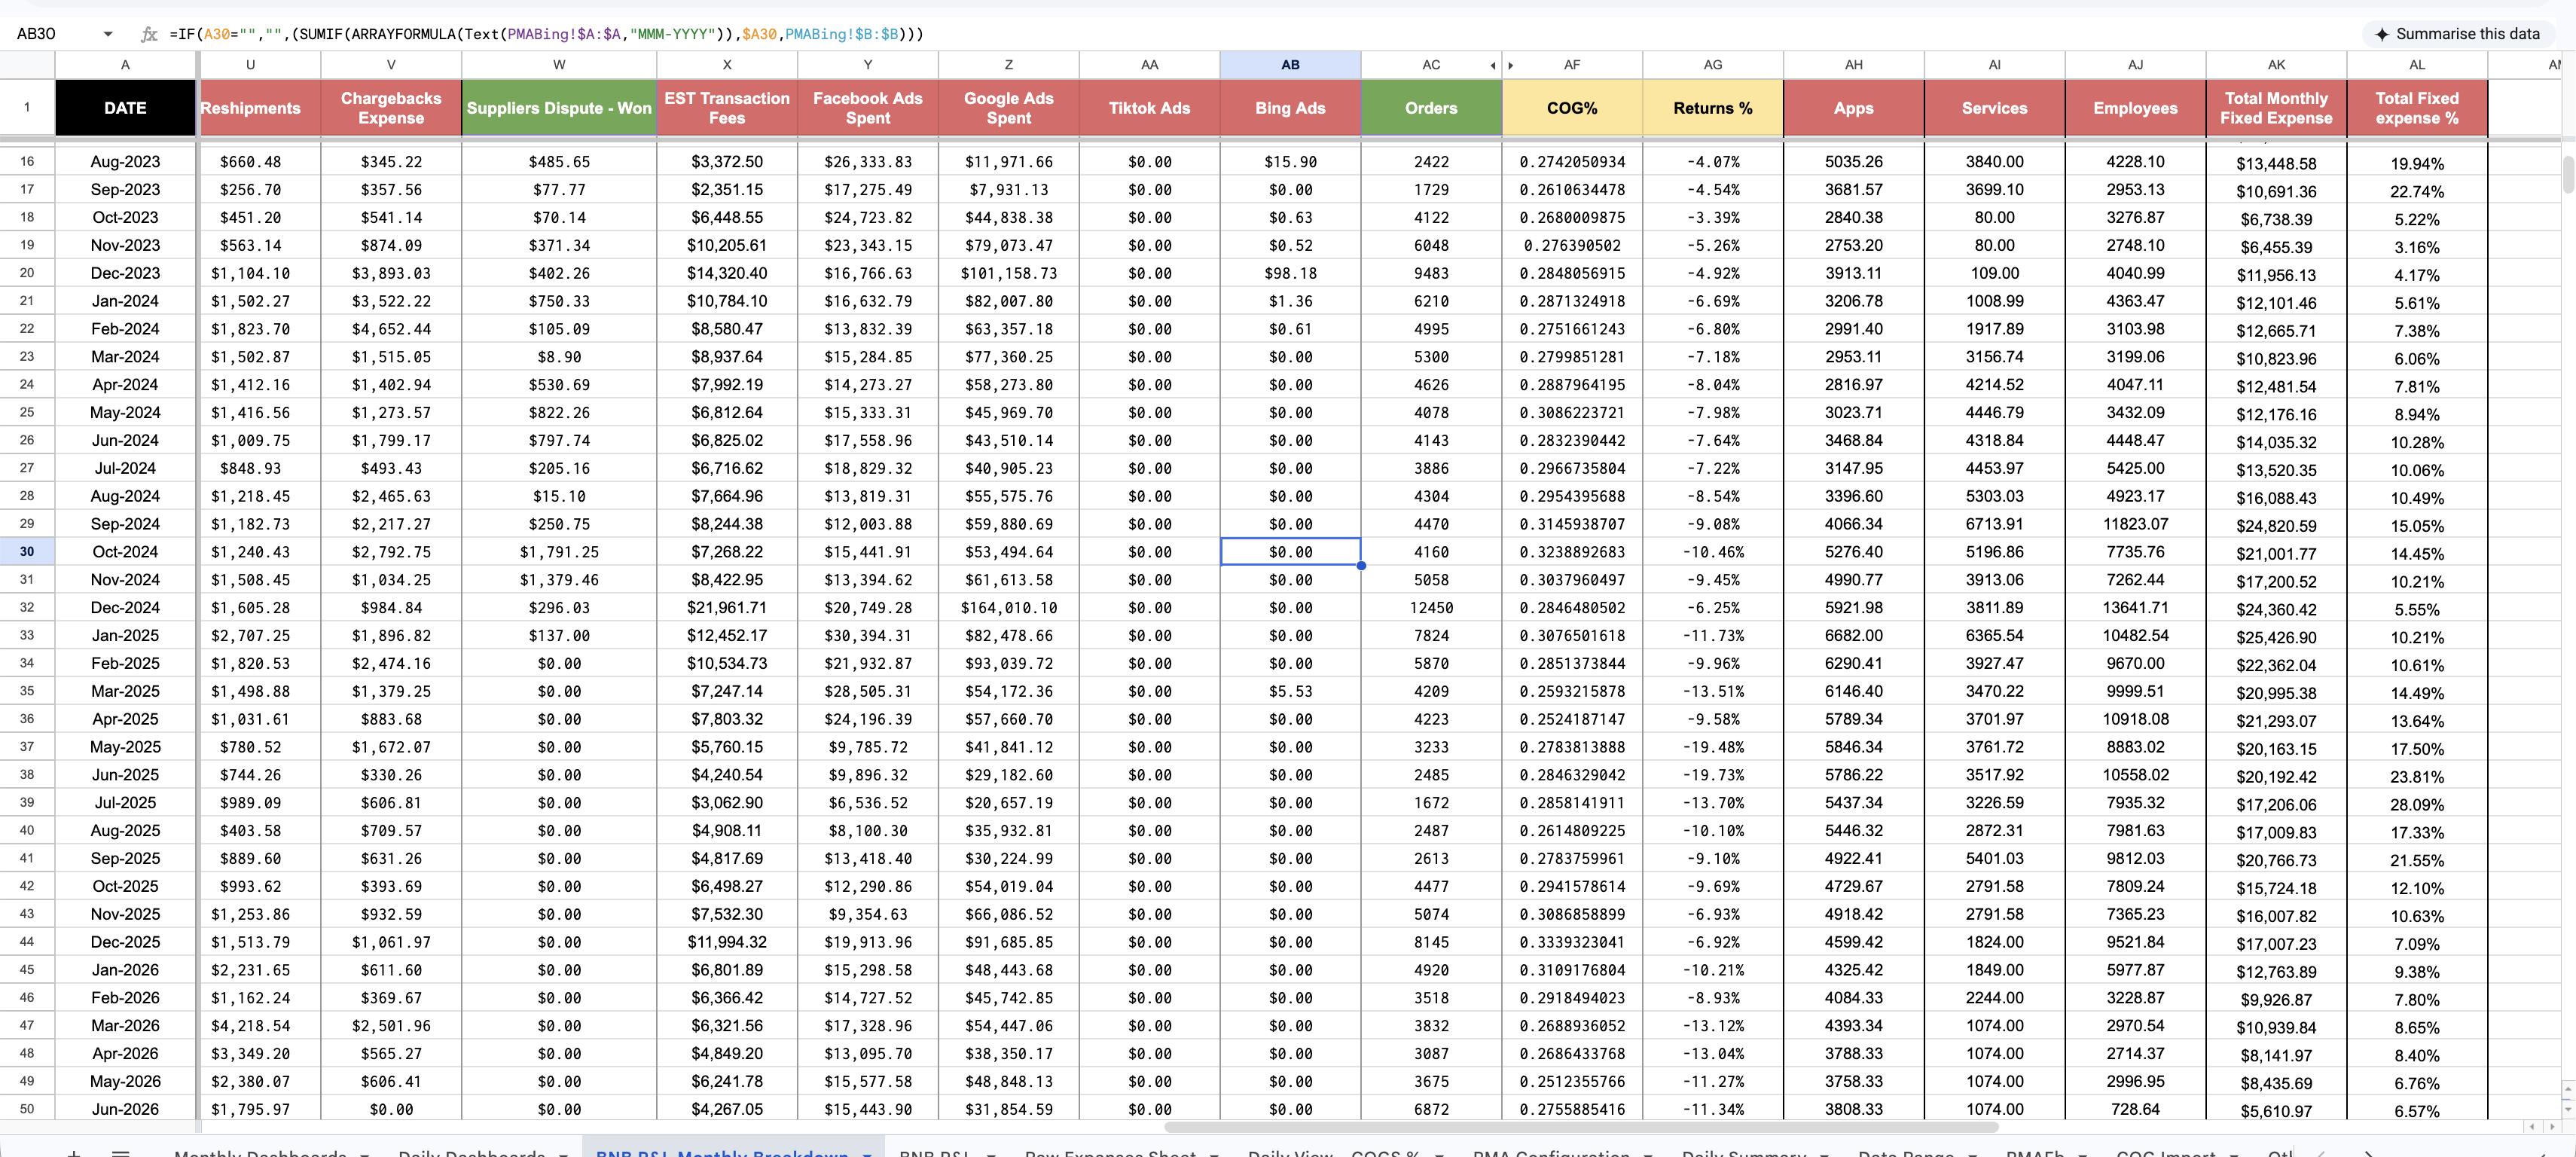Click Services value 6713.91
Image resolution: width=2576 pixels, height=1157 pixels.
[1995, 524]
